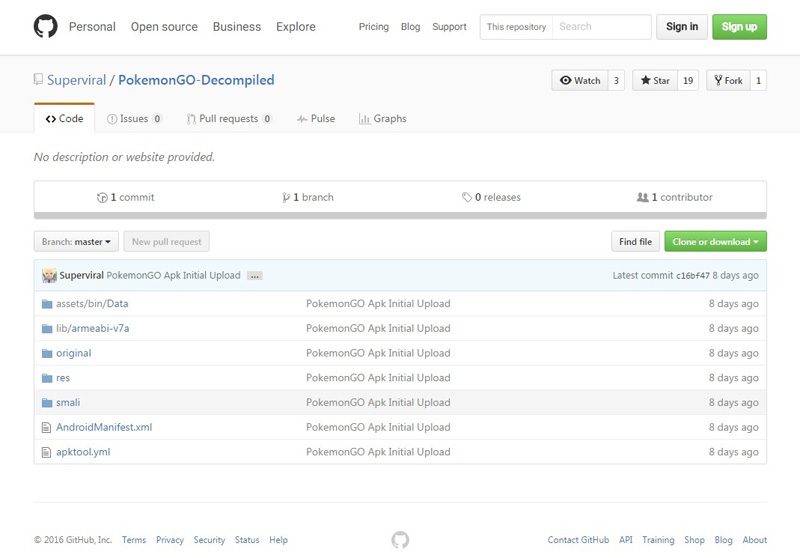Click the folder icon for assets/bin/Data

(47, 304)
